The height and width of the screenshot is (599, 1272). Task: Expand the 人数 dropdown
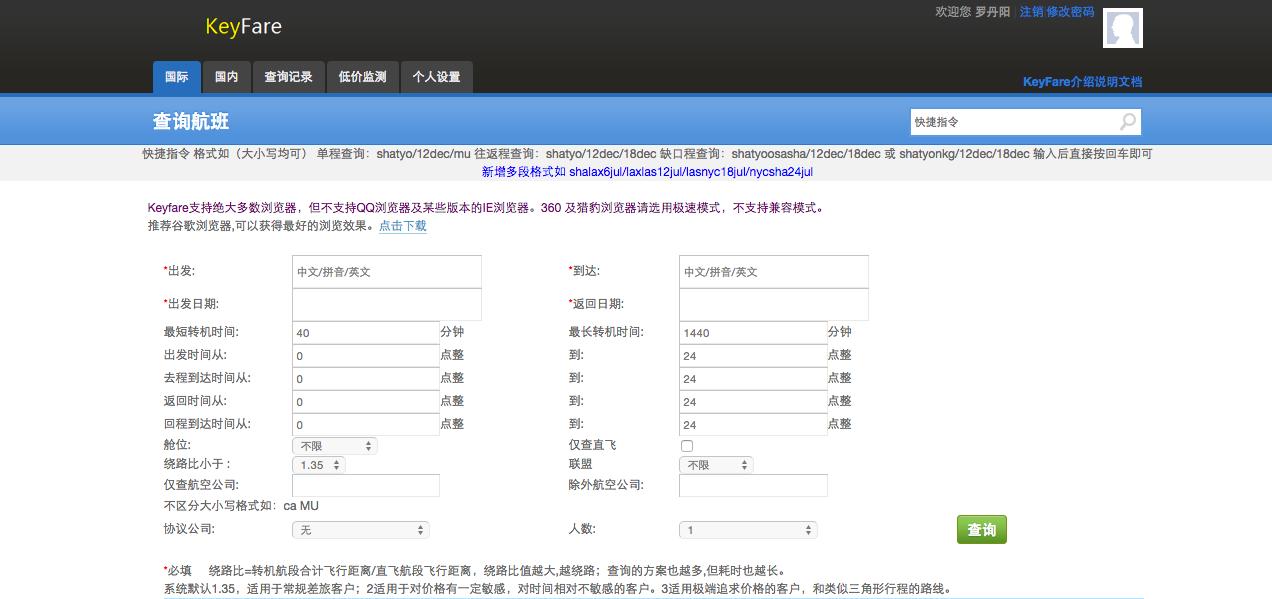pyautogui.click(x=748, y=530)
